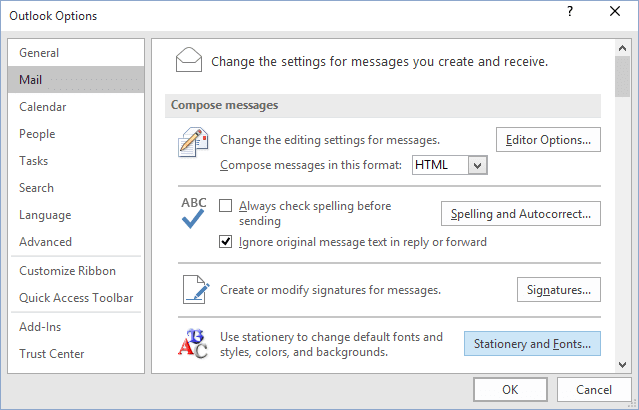Click the ABC checkmark spelling icon
639x410 pixels.
(194, 213)
